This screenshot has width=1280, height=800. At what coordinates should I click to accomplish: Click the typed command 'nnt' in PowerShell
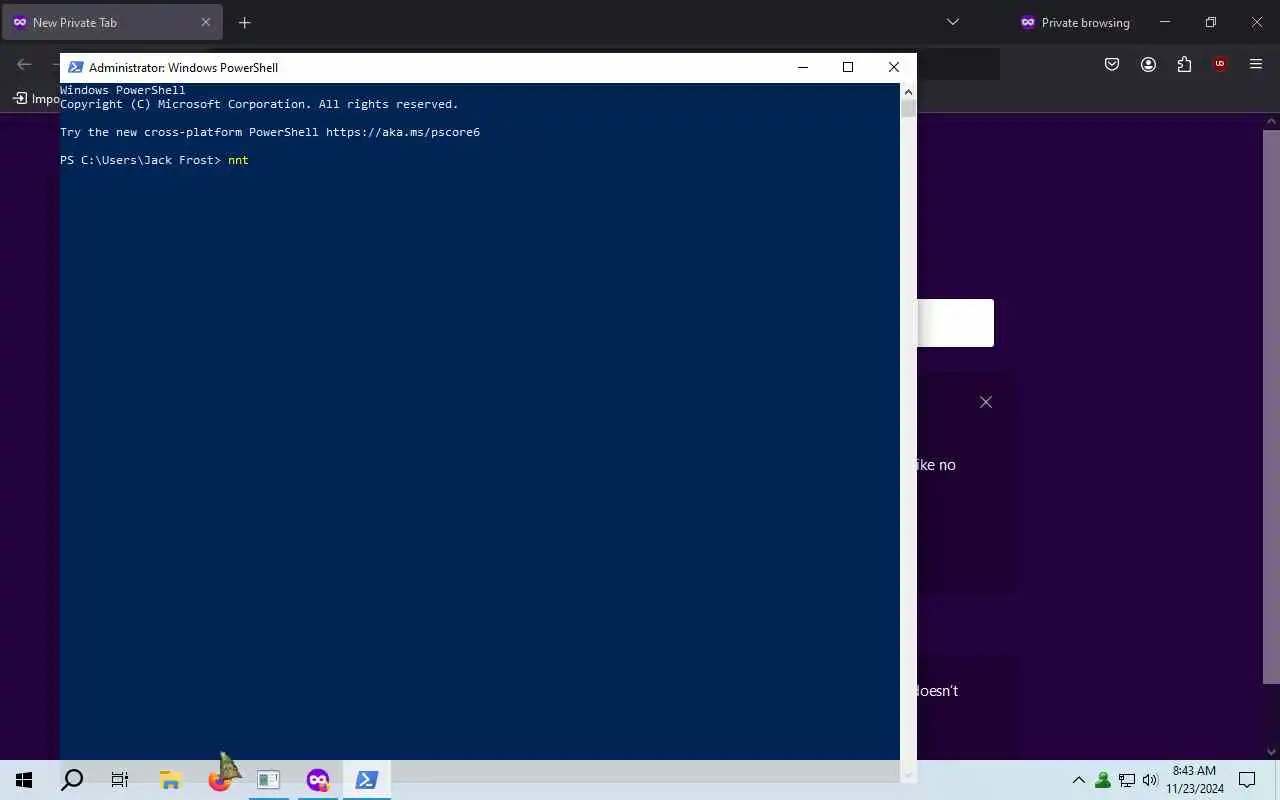(x=238, y=160)
